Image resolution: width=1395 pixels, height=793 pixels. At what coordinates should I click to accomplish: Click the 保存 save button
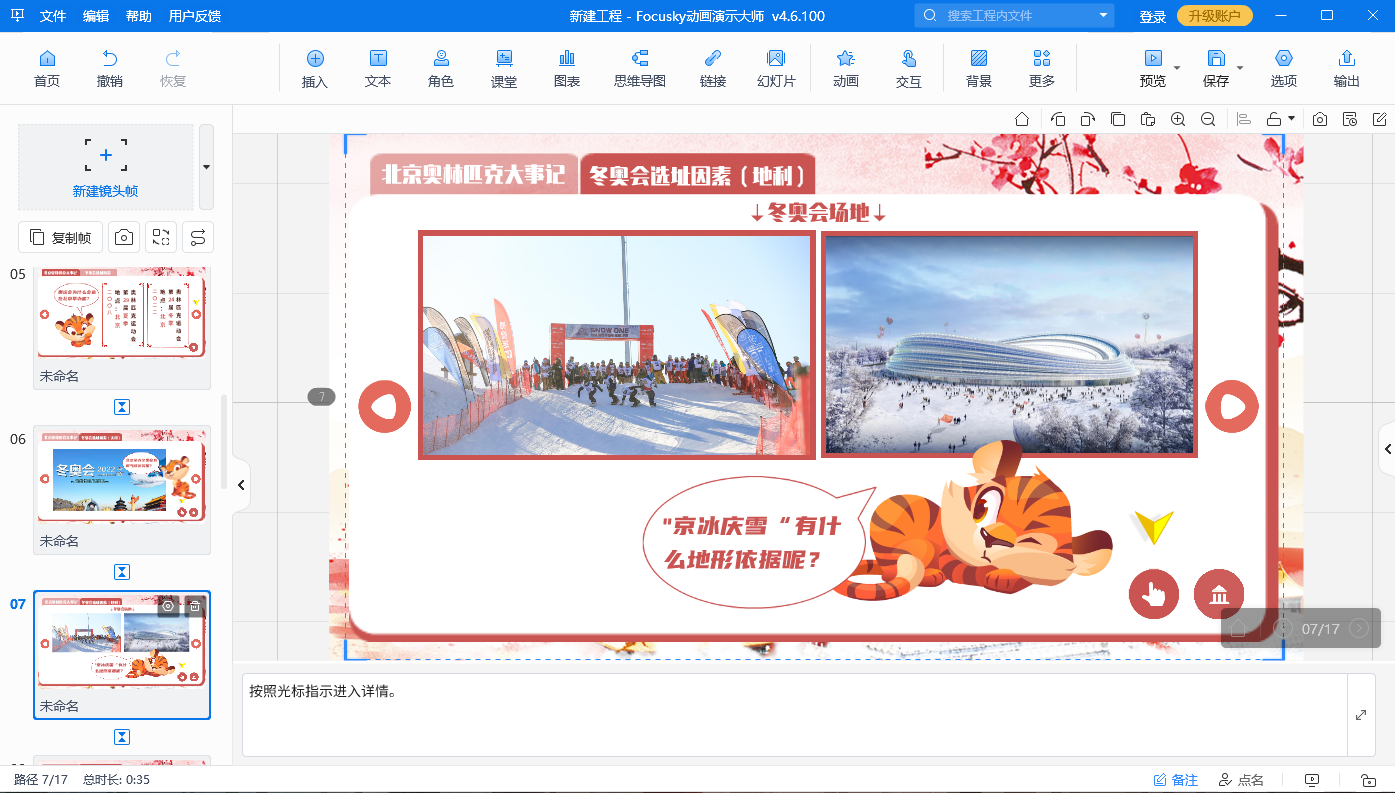click(x=1216, y=69)
